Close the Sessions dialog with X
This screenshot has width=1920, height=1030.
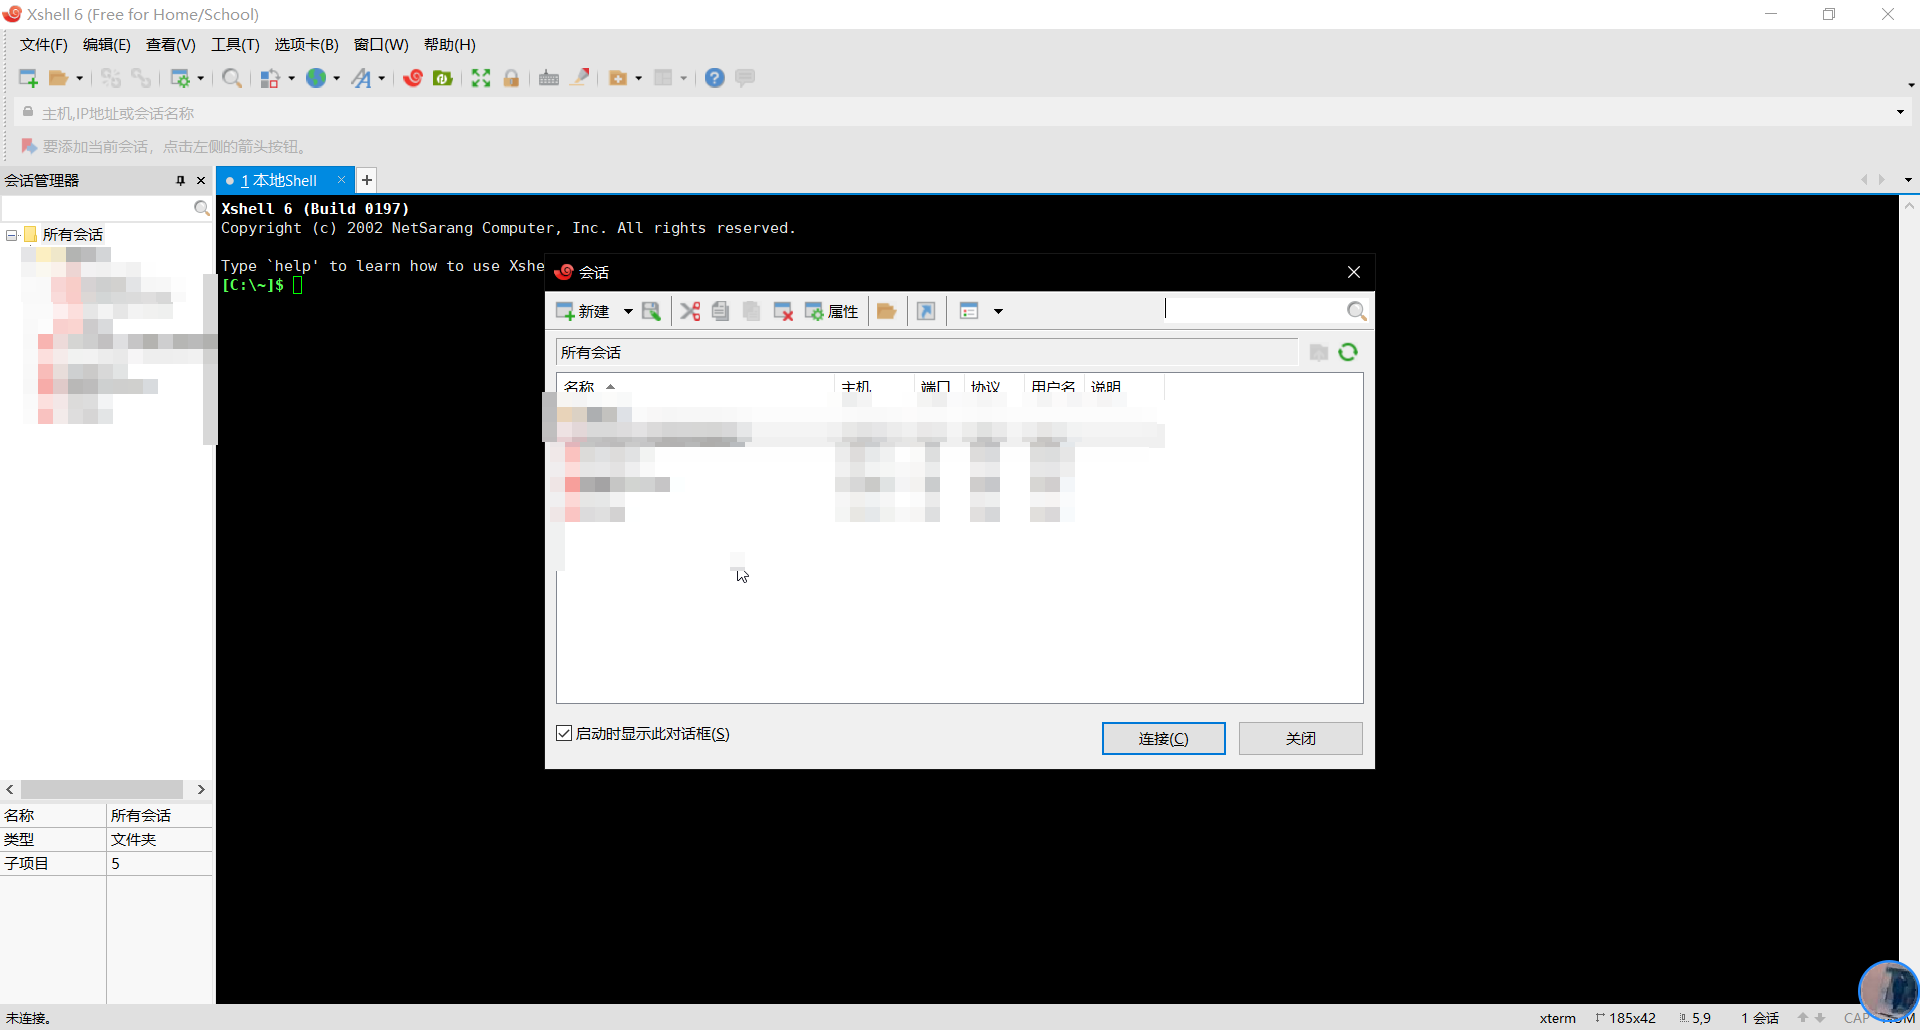[x=1353, y=272]
